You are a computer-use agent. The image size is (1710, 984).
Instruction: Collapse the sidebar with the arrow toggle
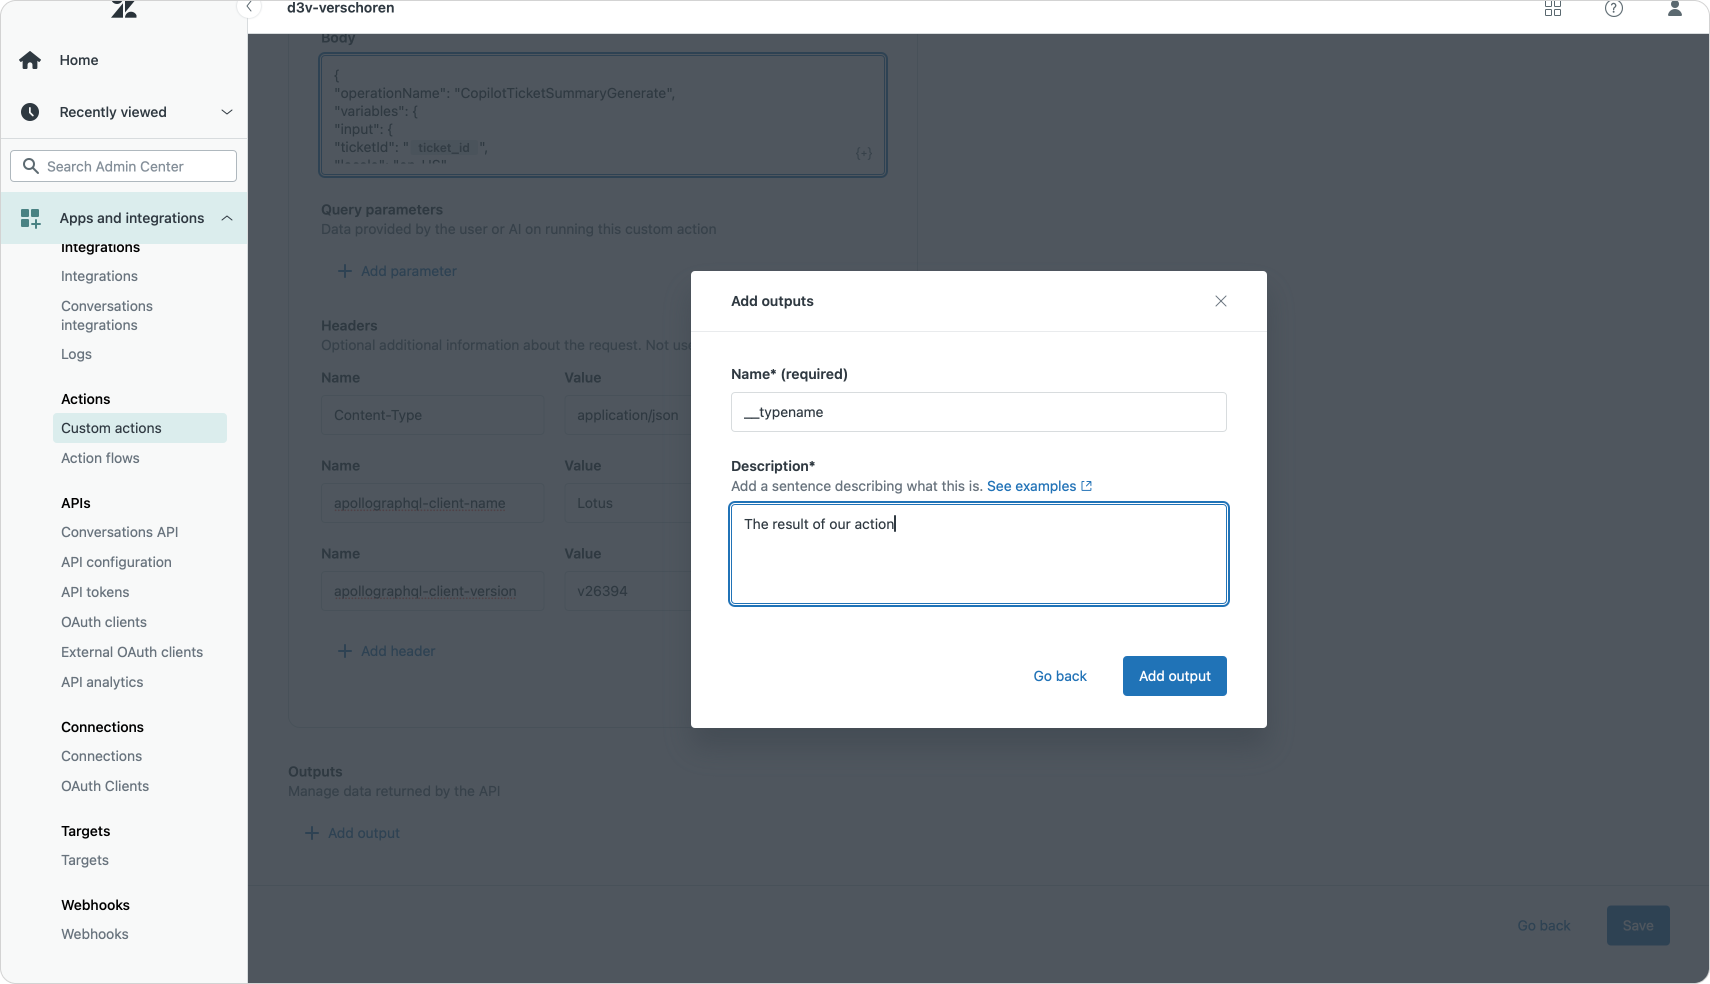[249, 8]
